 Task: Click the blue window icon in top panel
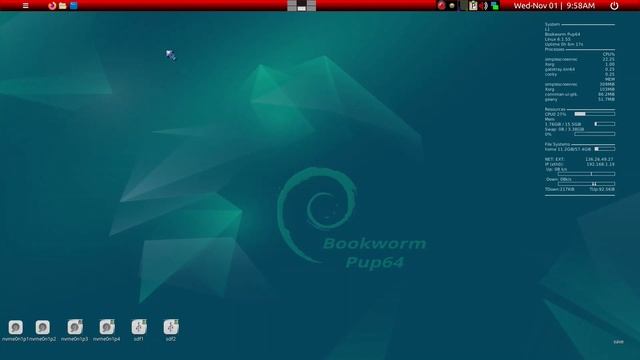[73, 6]
